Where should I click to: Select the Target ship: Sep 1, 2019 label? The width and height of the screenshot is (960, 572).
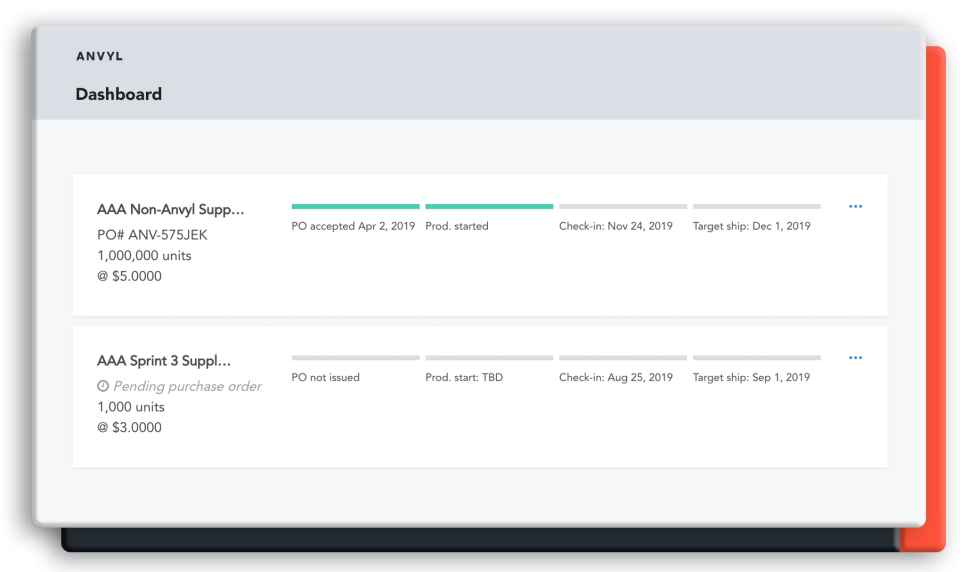(751, 377)
